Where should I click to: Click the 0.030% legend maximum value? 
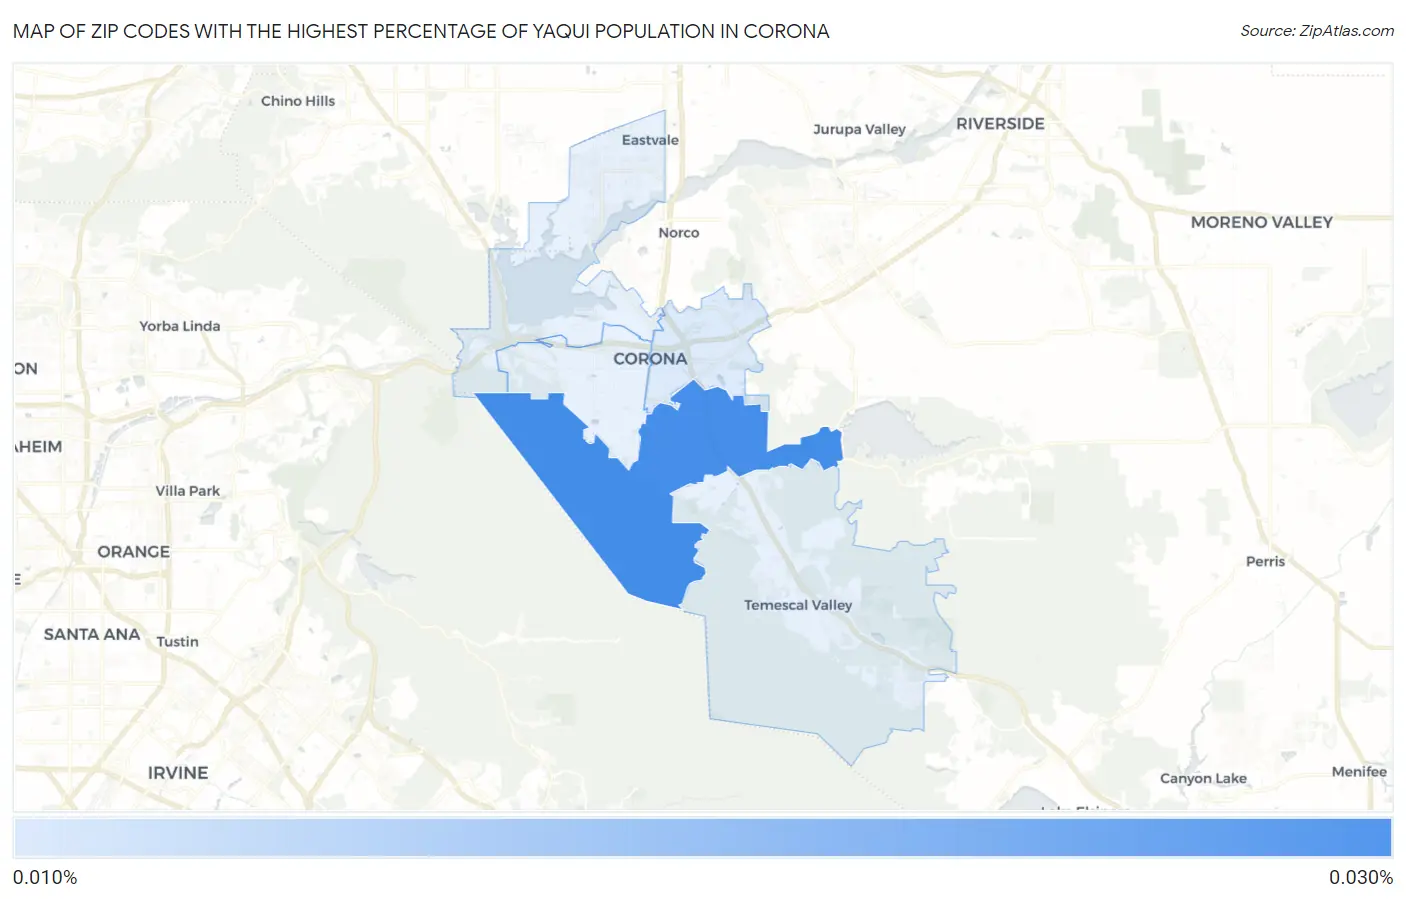1361,878
